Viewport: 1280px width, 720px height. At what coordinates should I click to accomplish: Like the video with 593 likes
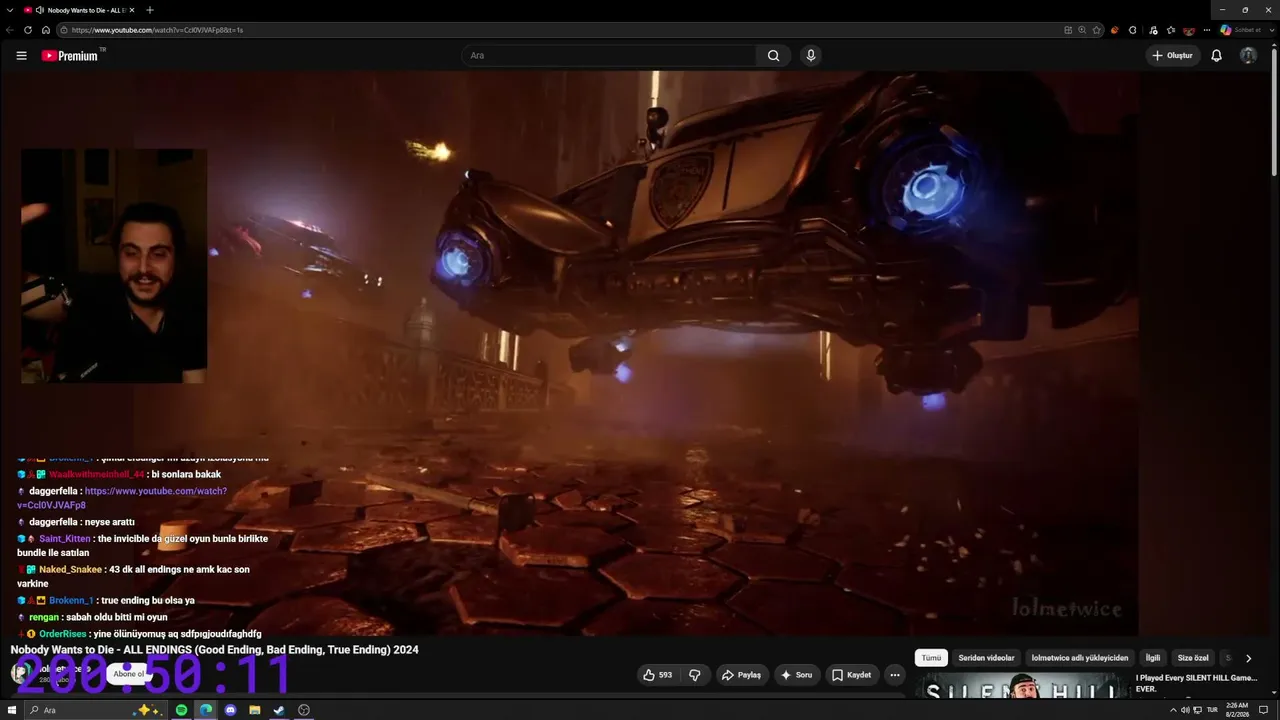[659, 675]
